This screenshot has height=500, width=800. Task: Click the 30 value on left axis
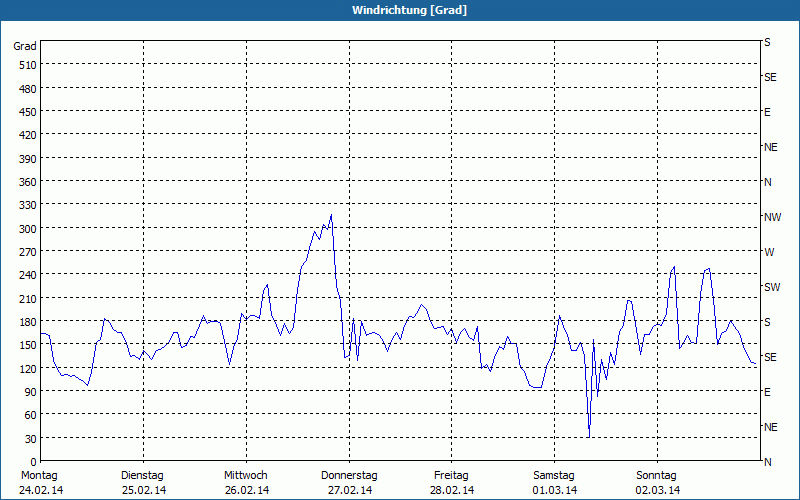pos(31,439)
